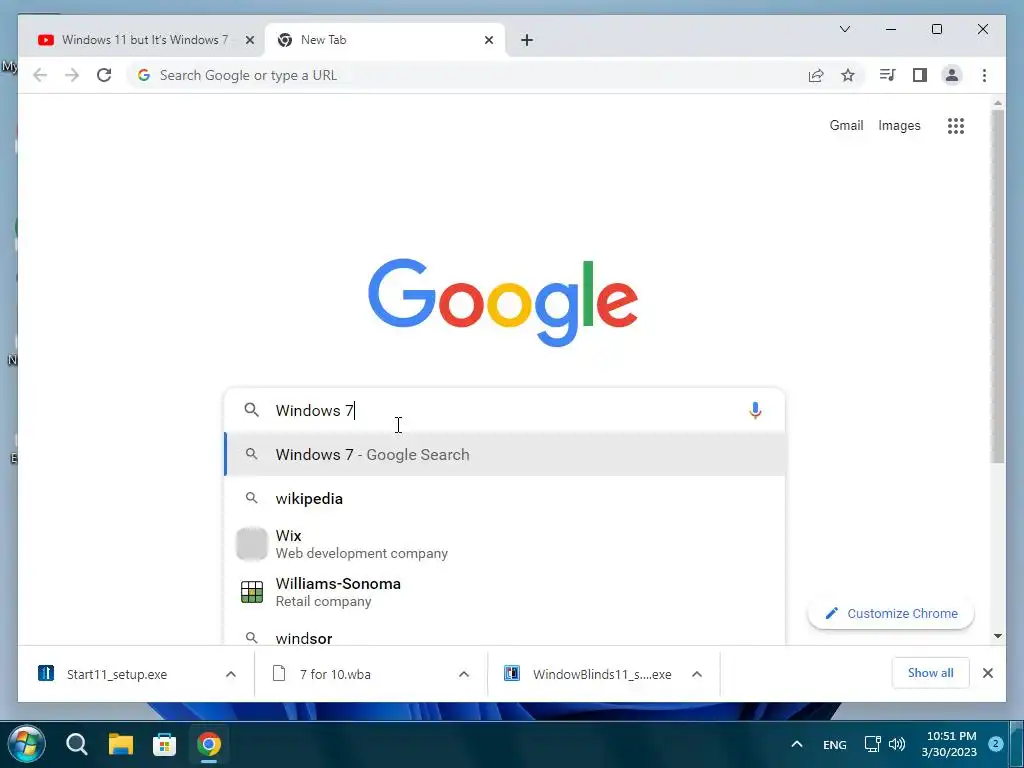Close the YouTube Windows 11 tab
The image size is (1024, 768).
coord(249,40)
